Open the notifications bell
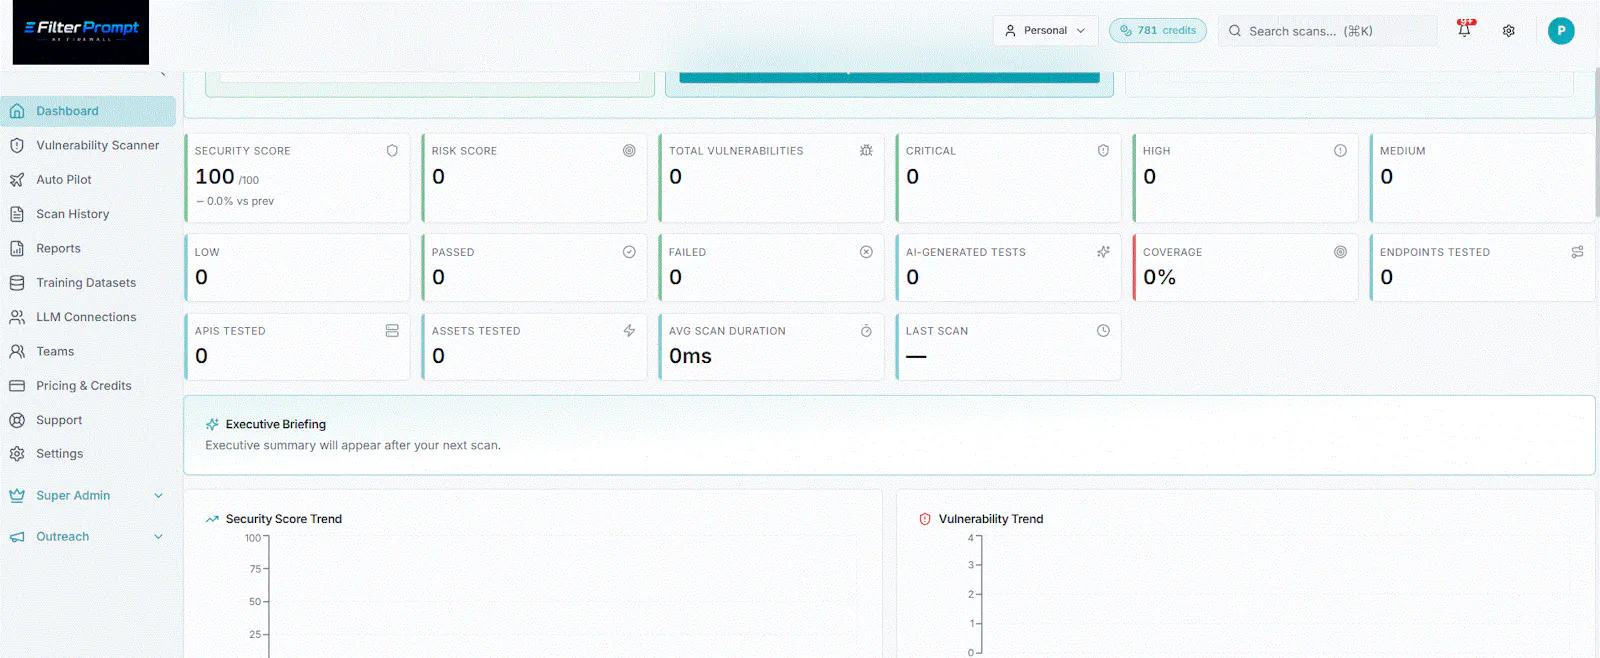The width and height of the screenshot is (1600, 658). click(1464, 30)
